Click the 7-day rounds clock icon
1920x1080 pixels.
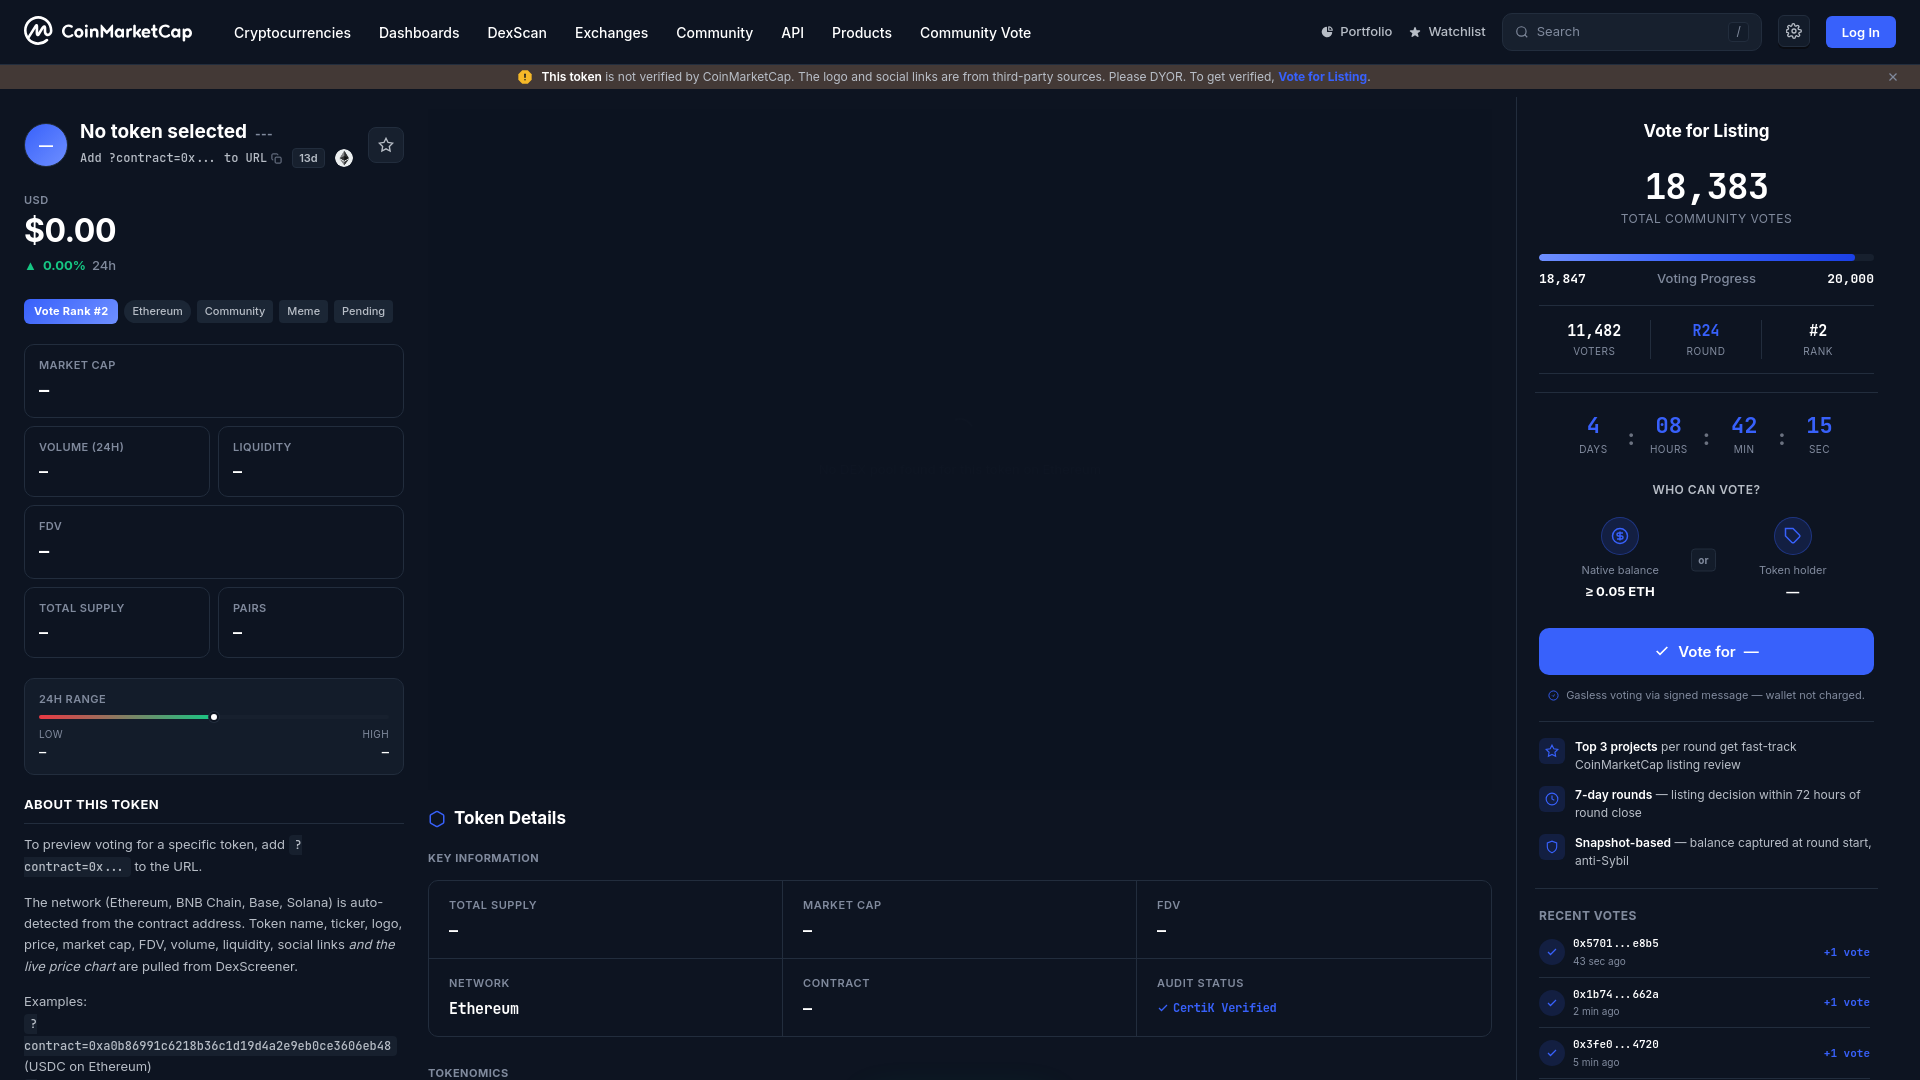[1552, 799]
